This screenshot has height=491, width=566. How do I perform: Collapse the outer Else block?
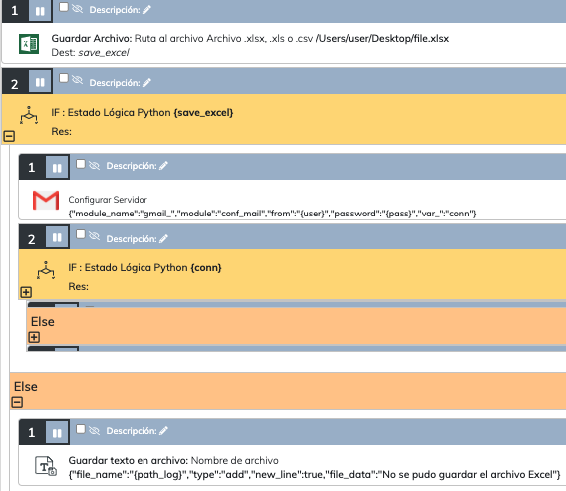[x=17, y=402]
